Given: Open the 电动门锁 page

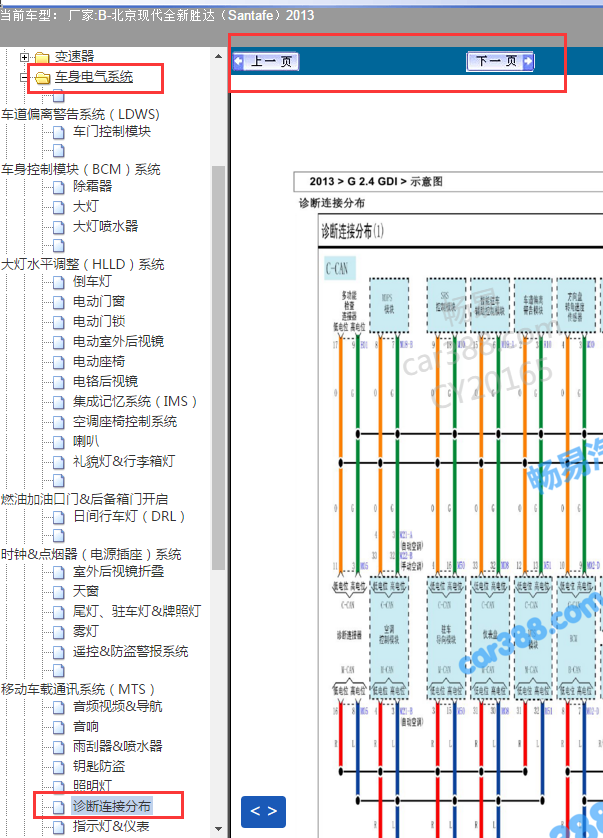Looking at the screenshot, I should coord(99,321).
